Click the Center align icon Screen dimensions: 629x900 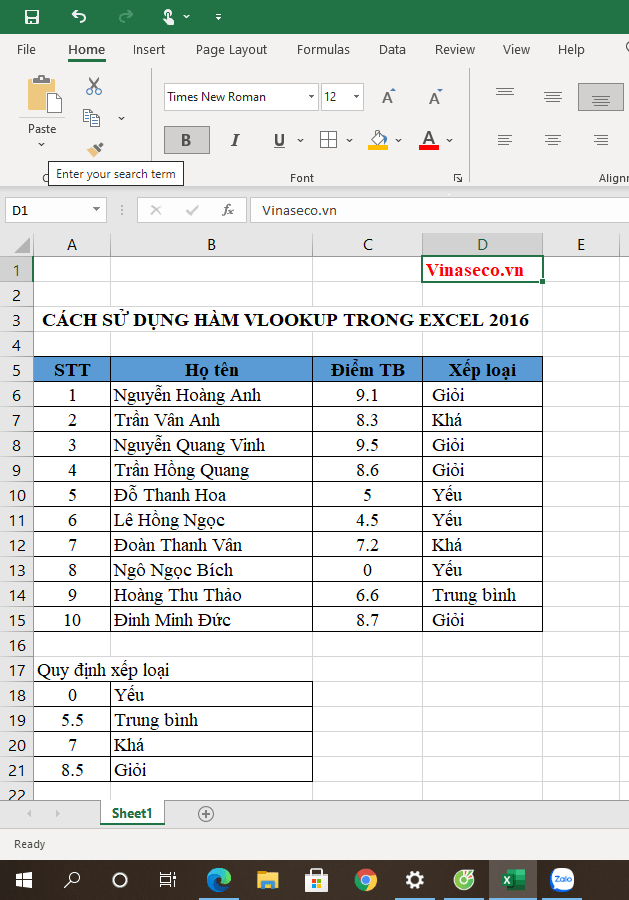[x=552, y=140]
